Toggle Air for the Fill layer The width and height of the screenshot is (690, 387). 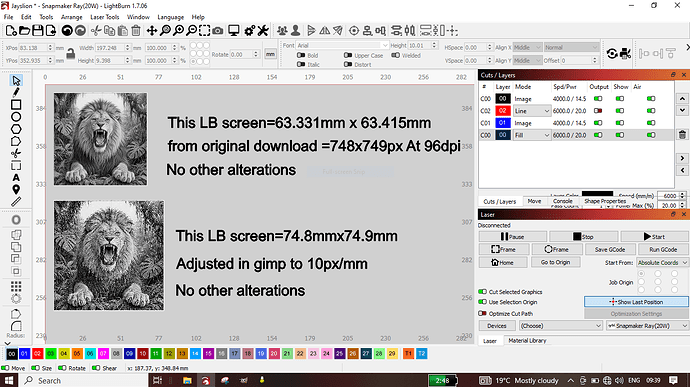pos(651,135)
